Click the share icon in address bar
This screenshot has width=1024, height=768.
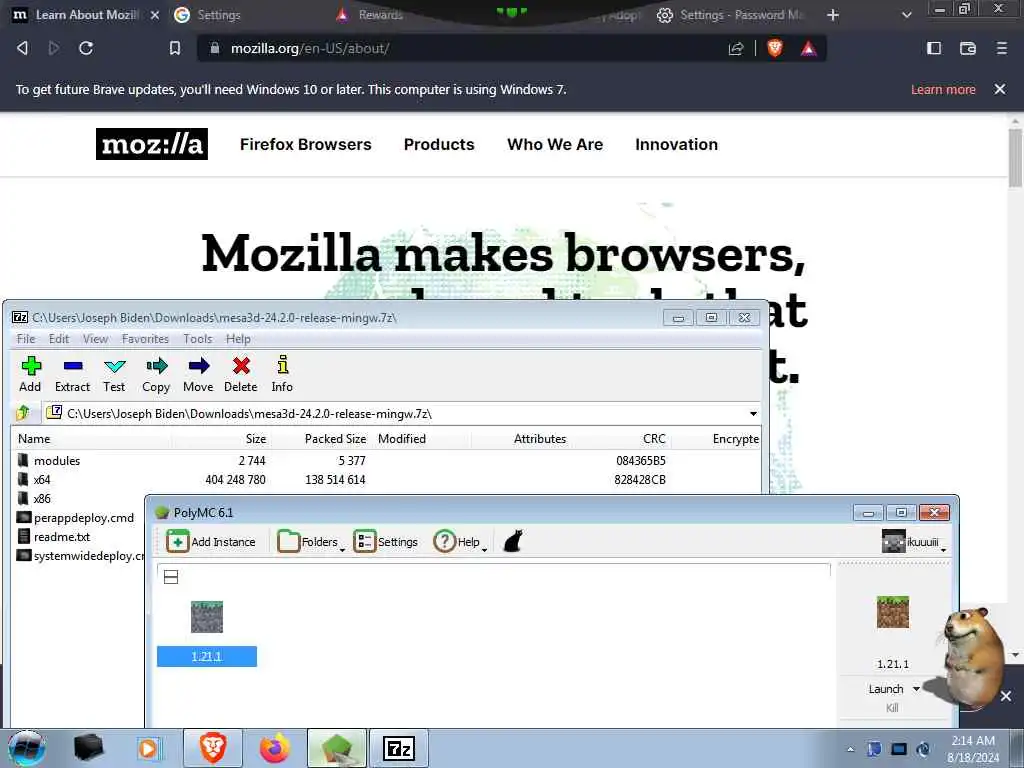tap(736, 48)
